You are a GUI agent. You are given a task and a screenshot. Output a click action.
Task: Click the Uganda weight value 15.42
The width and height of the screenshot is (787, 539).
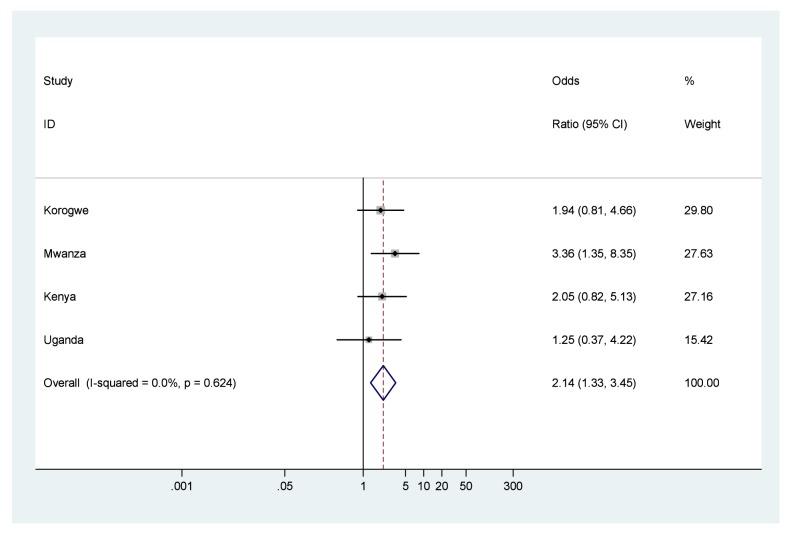click(699, 340)
